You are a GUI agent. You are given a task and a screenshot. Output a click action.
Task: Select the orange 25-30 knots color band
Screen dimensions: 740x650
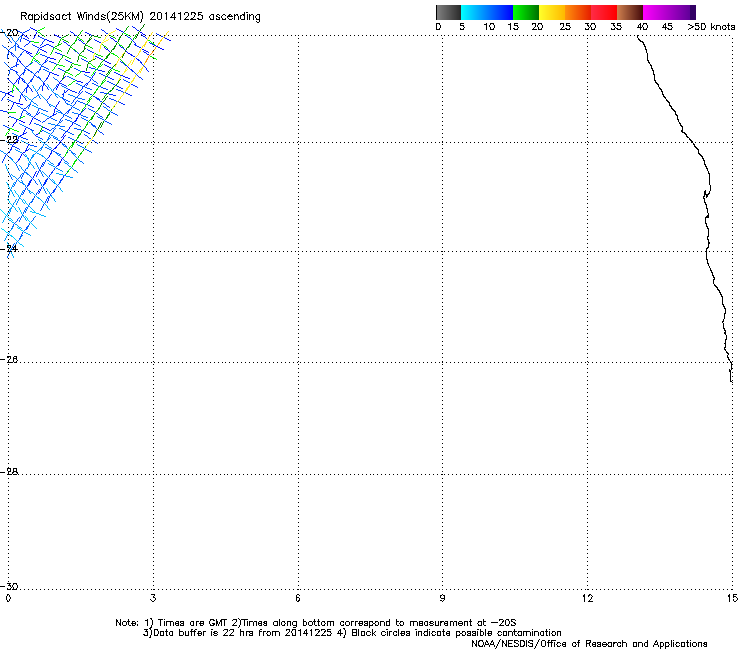point(578,12)
